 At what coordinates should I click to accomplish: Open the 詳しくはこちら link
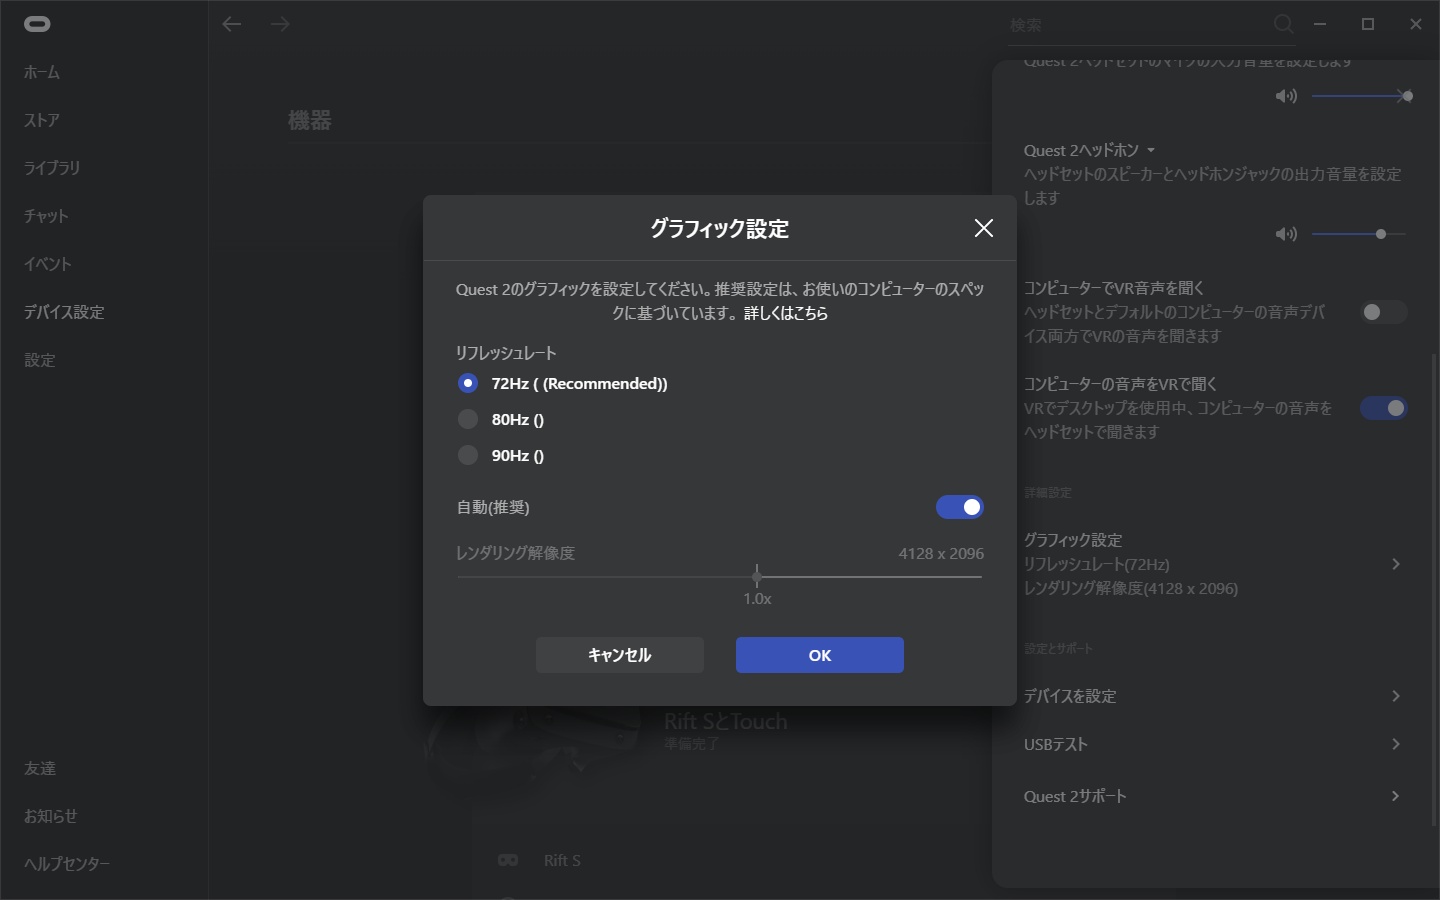(786, 313)
